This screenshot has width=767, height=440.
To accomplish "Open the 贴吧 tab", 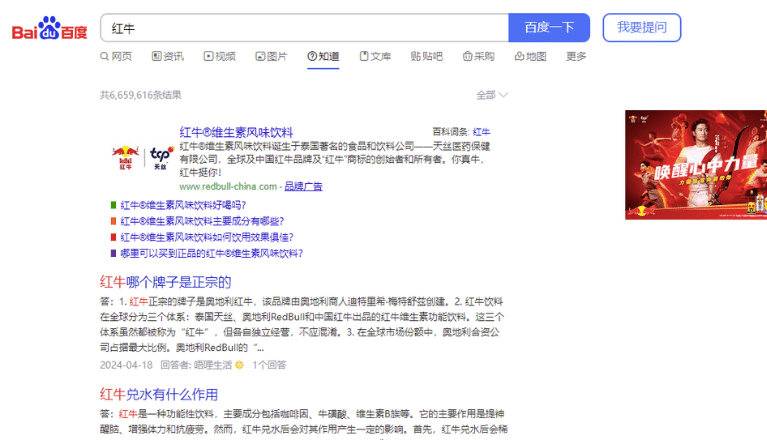I will [427, 56].
